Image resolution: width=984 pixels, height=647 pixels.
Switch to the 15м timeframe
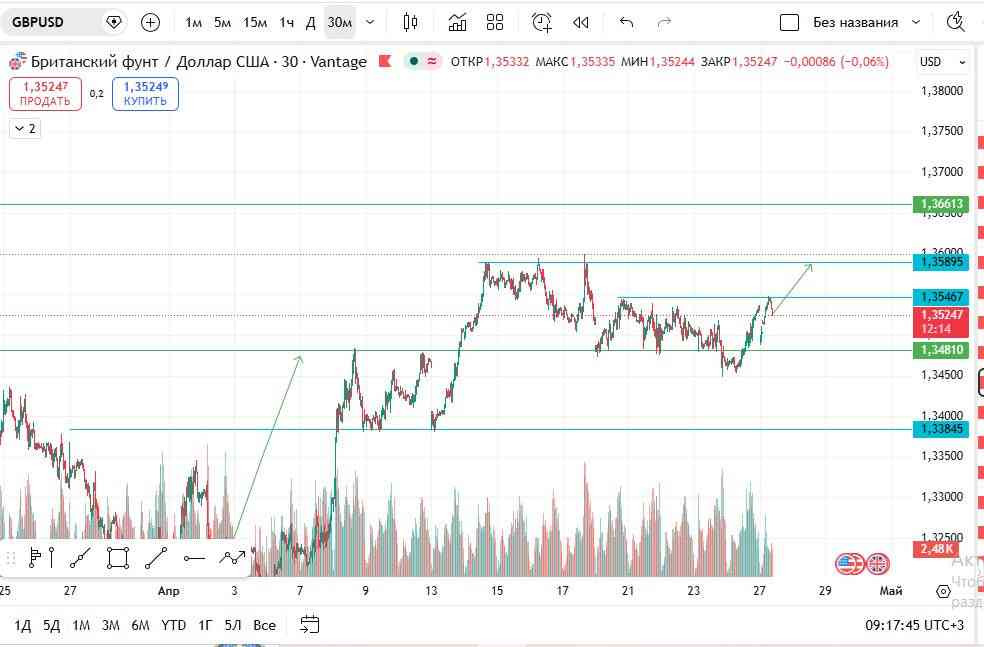point(255,23)
